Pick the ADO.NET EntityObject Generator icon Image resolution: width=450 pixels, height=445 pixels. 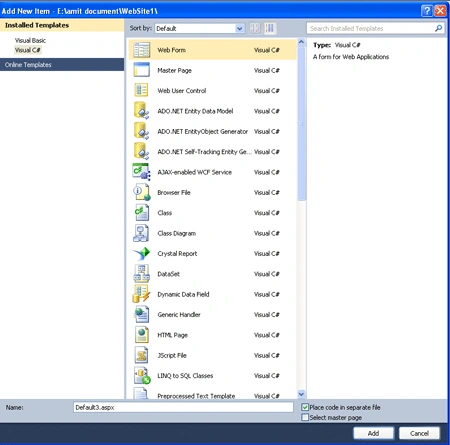pos(142,131)
